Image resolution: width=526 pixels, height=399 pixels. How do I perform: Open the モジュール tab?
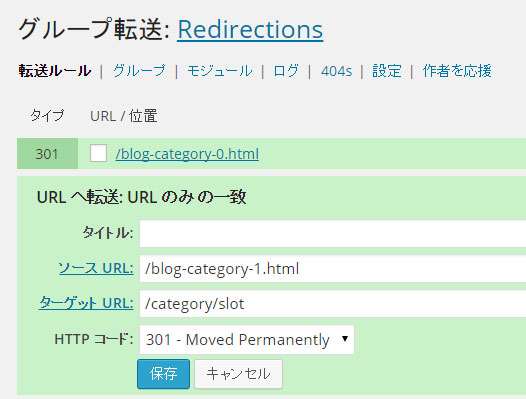(219, 71)
